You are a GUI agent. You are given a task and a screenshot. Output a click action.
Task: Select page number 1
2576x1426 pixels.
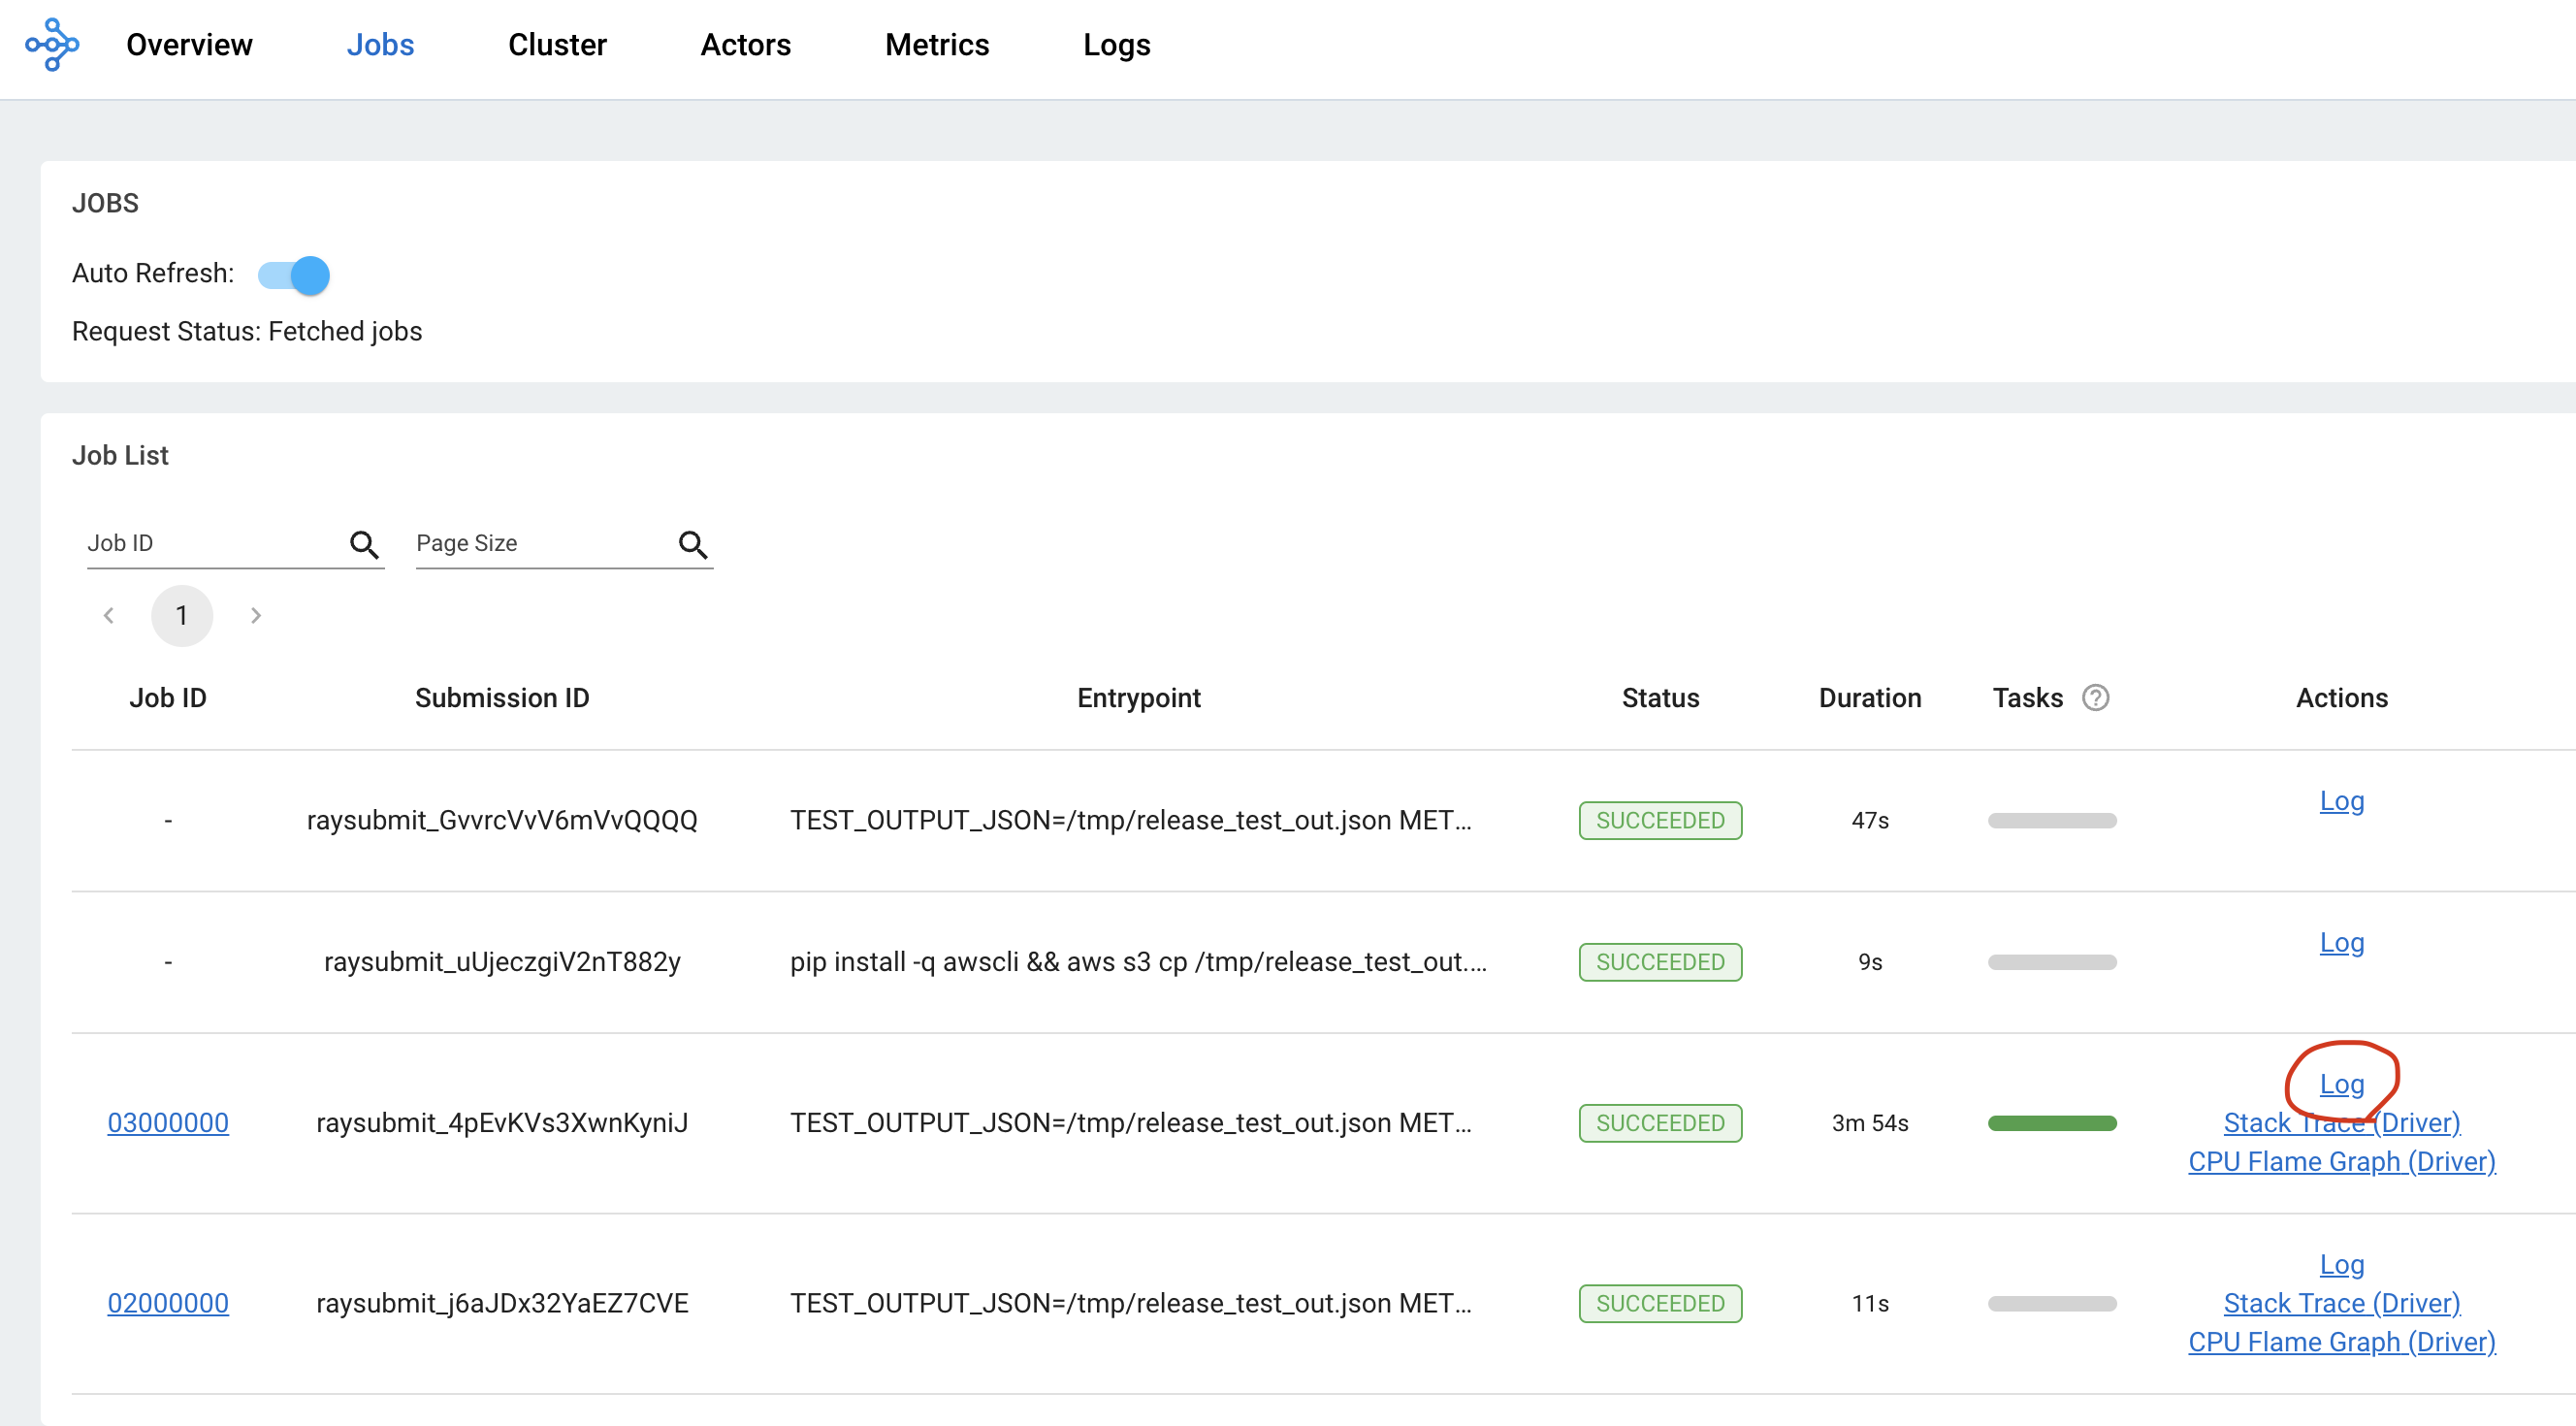[x=181, y=616]
